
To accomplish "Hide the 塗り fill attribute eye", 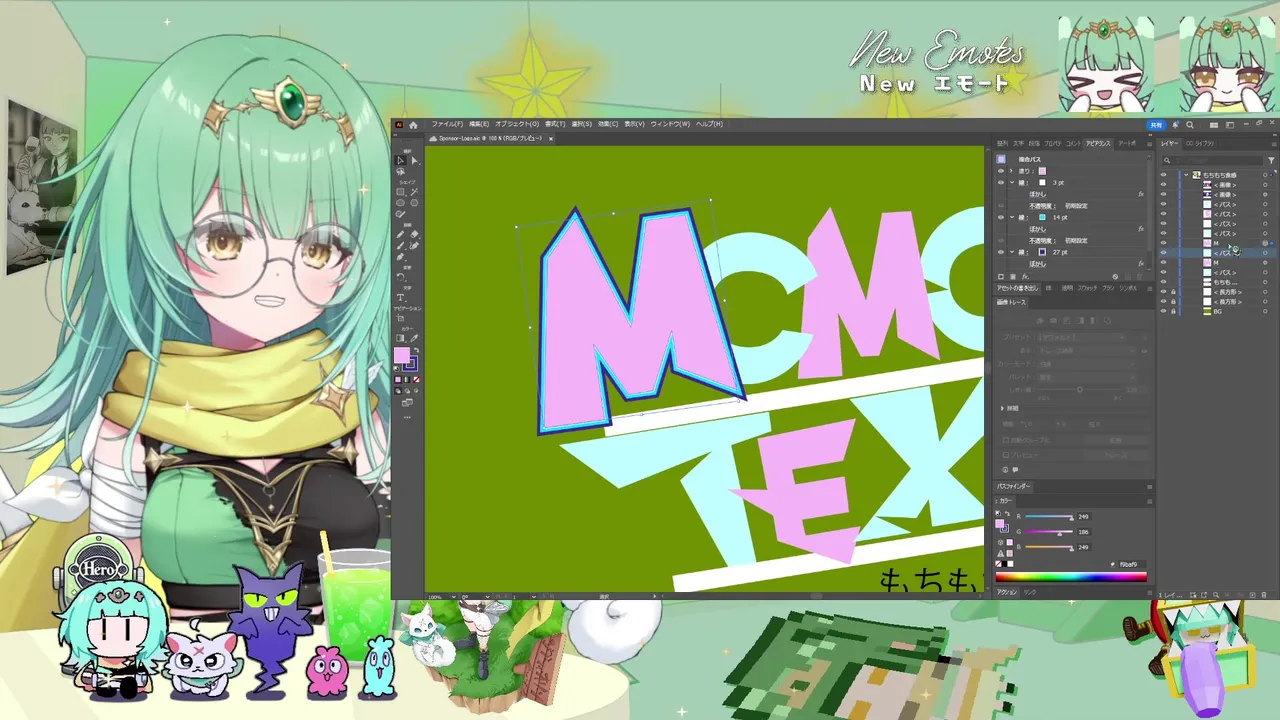I will pyautogui.click(x=1001, y=171).
